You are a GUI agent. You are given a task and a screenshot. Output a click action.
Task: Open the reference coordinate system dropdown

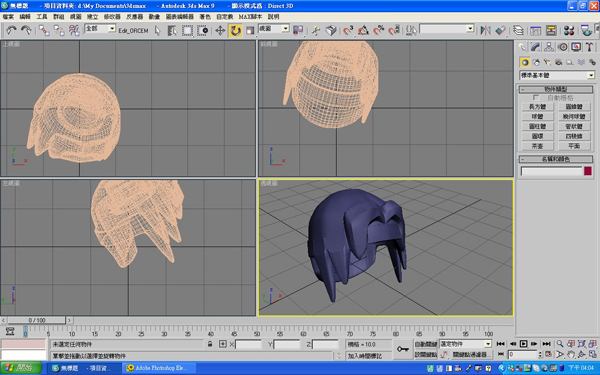(x=274, y=28)
